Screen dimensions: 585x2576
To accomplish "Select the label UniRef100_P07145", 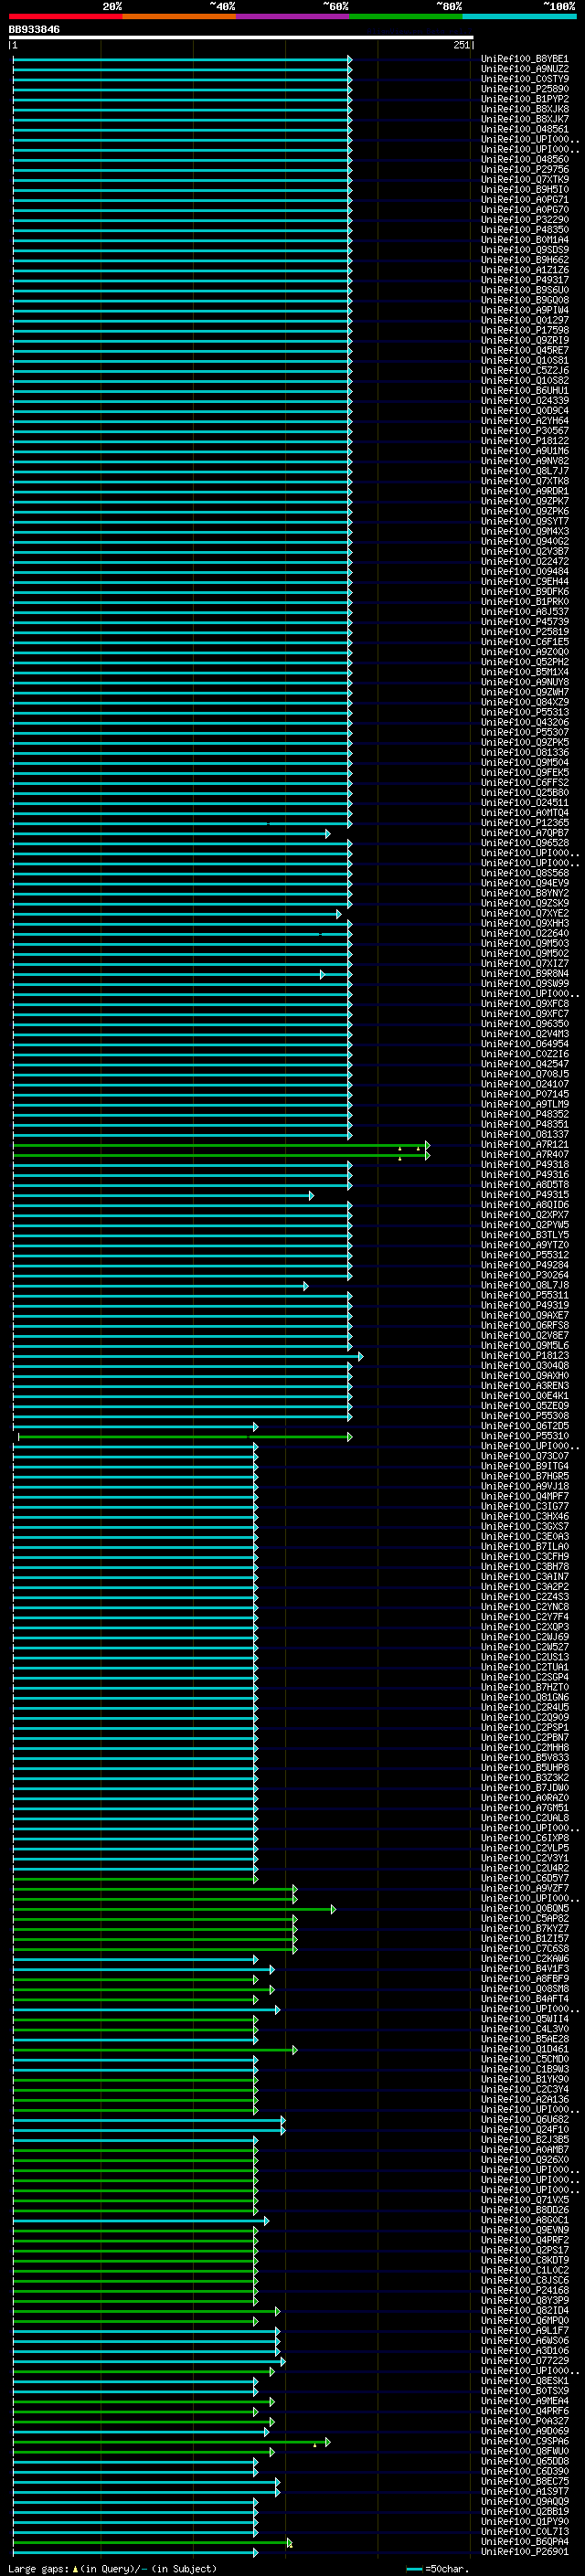I will tap(525, 1094).
